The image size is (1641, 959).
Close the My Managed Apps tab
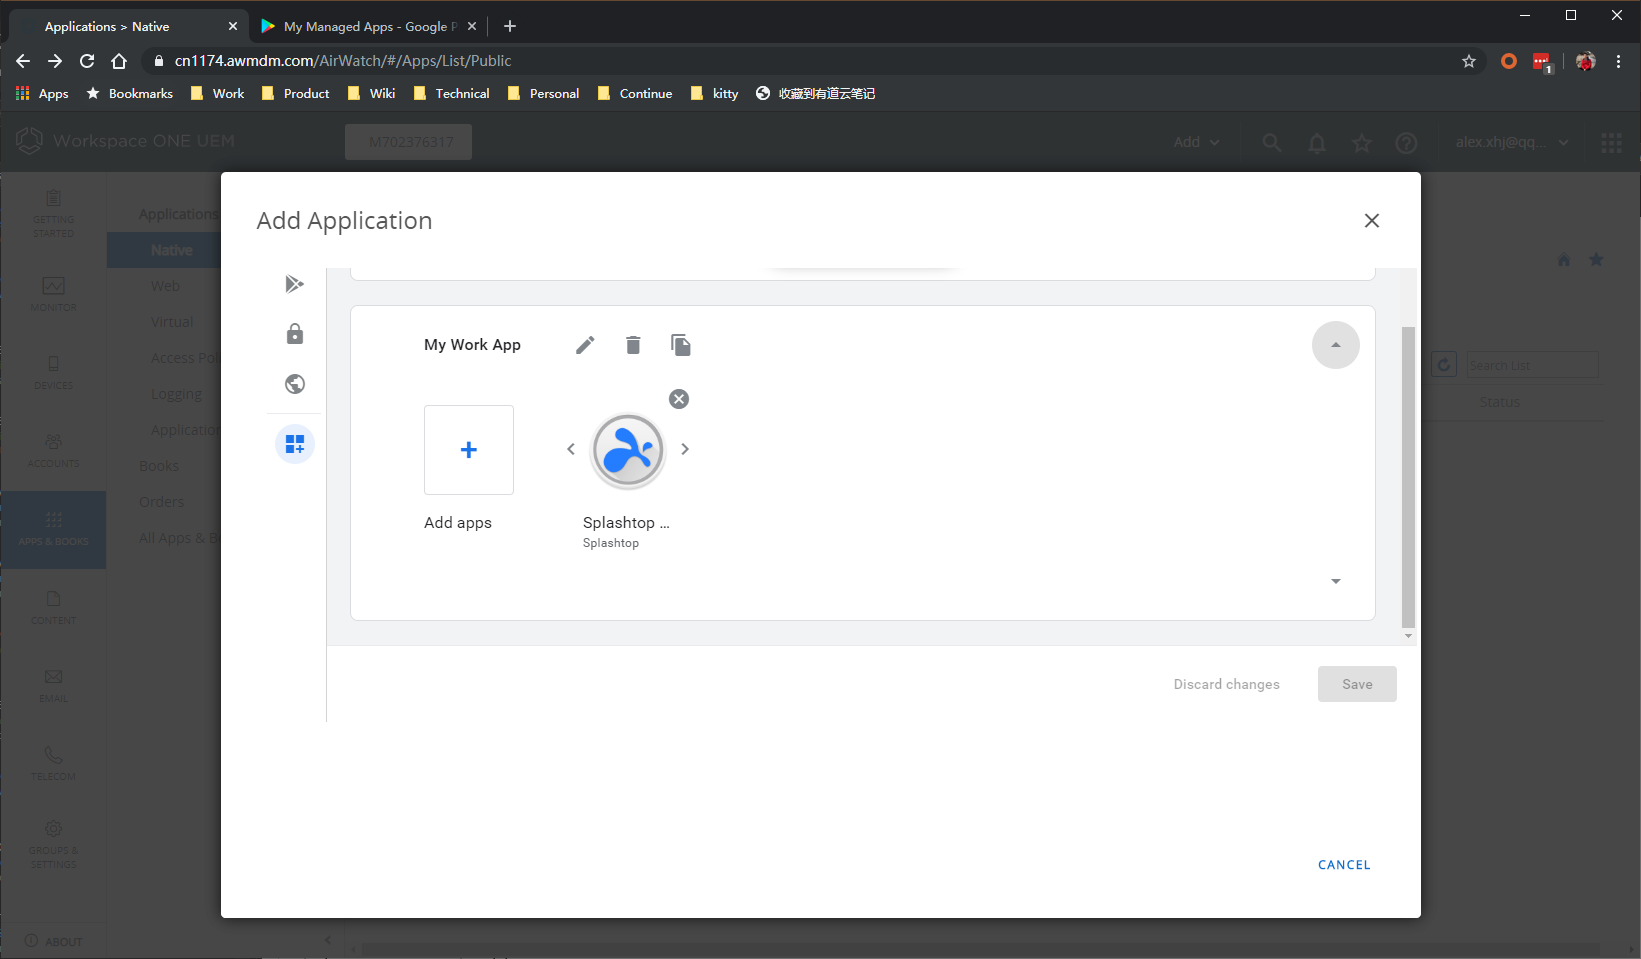pos(472,26)
